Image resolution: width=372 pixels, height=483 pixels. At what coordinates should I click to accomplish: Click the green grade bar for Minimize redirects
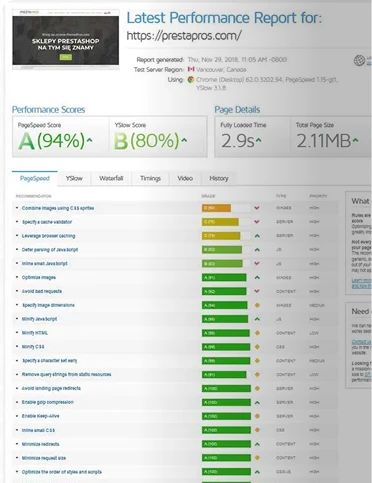[x=226, y=444]
